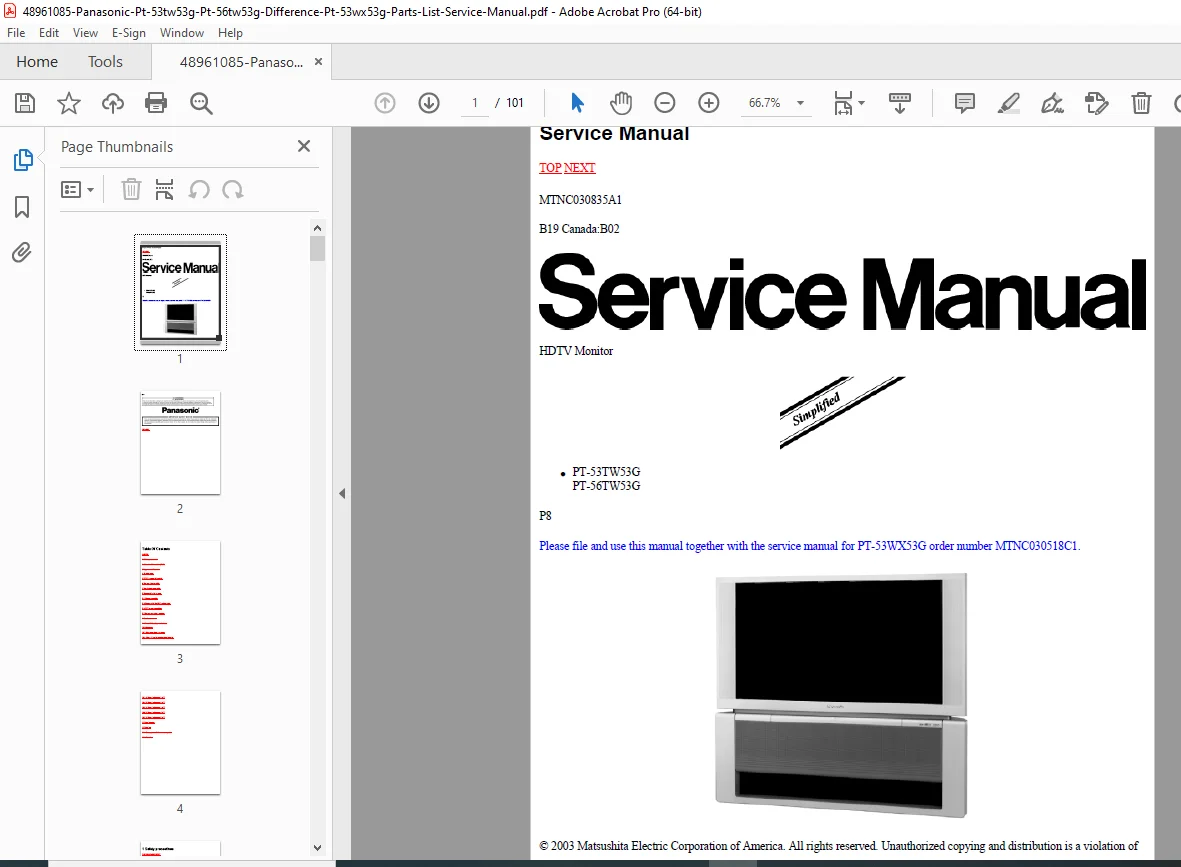
Task: Activate the hand pan tool
Action: tap(621, 103)
